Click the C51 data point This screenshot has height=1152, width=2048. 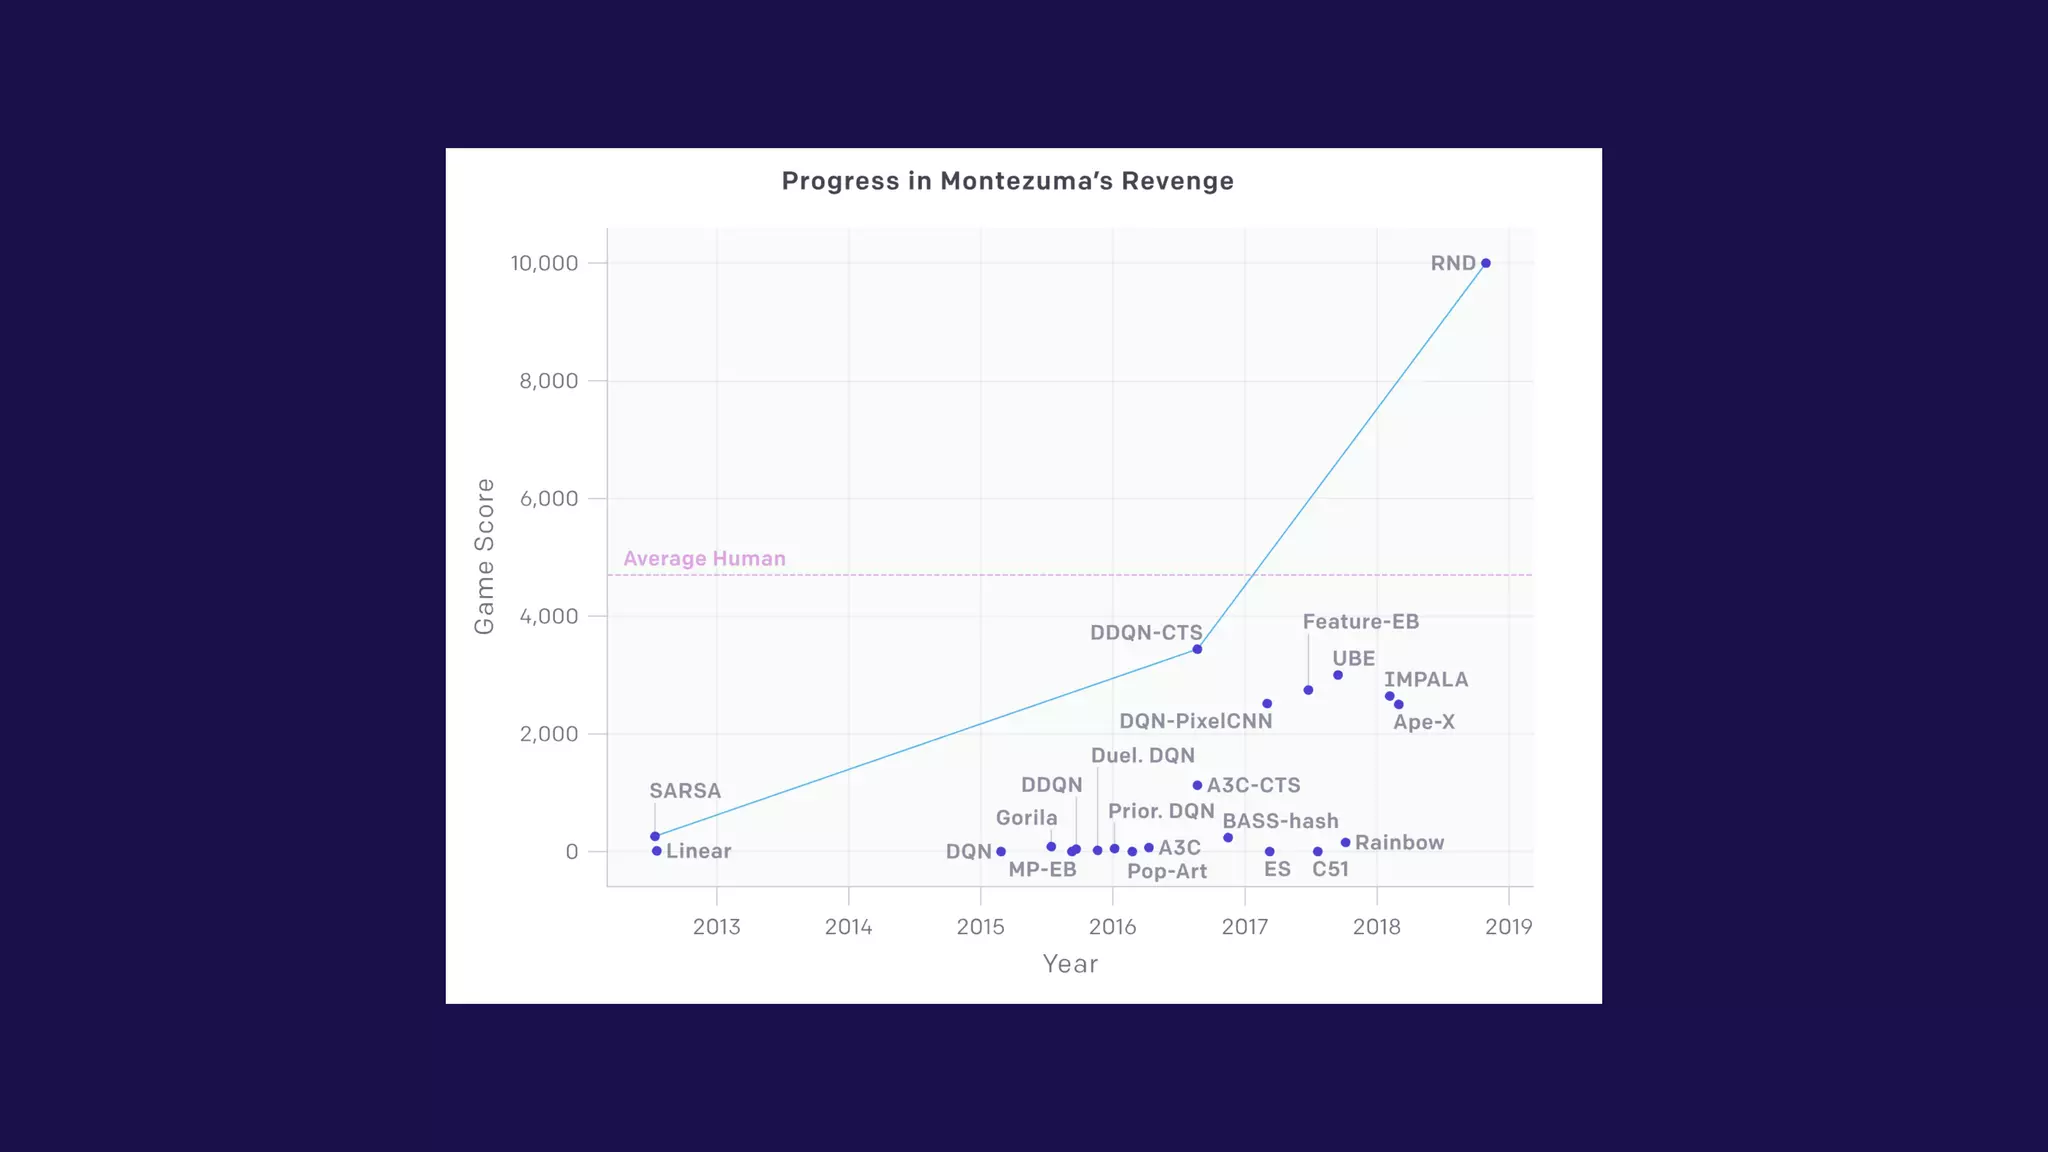click(1318, 852)
